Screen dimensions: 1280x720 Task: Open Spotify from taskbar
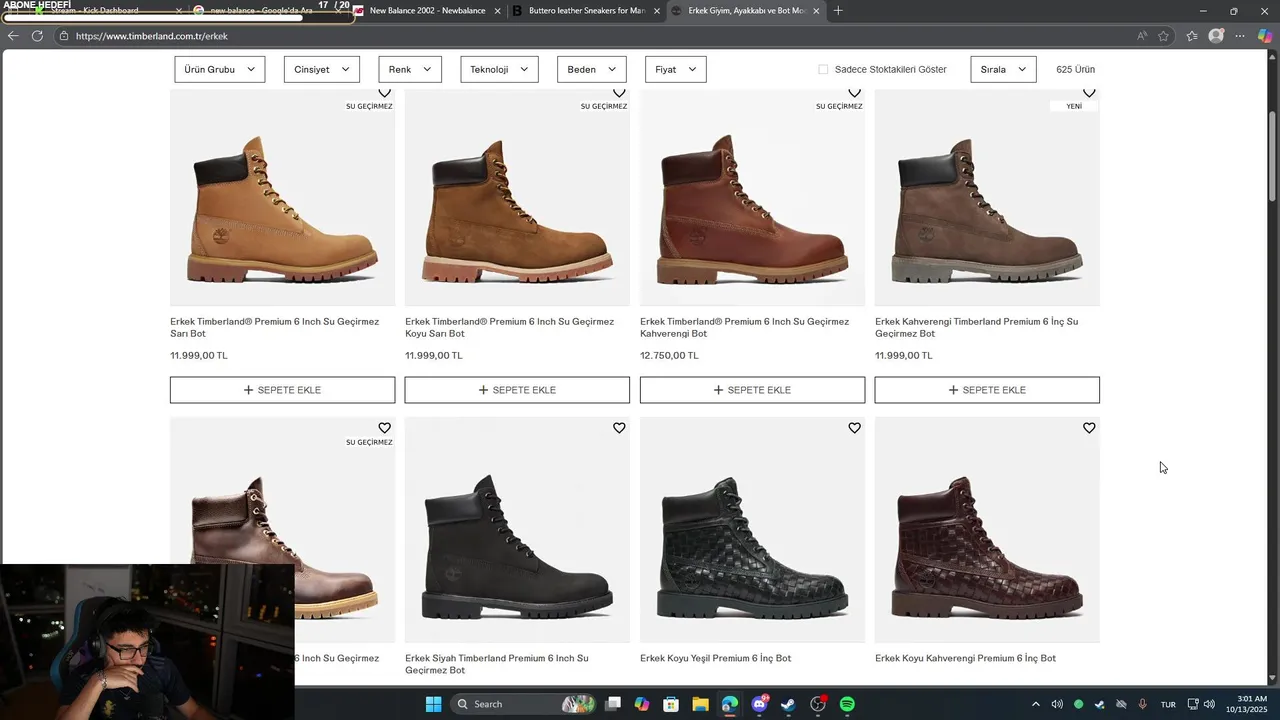(847, 704)
